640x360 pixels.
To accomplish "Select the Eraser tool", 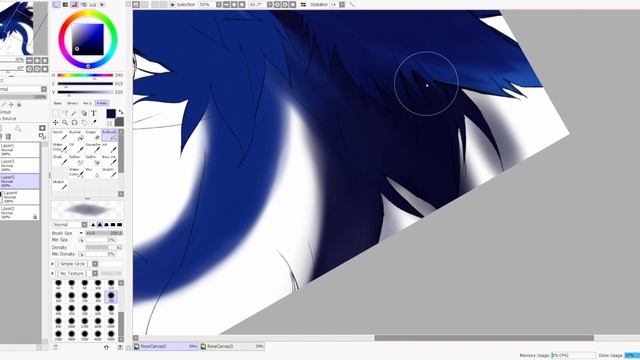I will pos(93,136).
